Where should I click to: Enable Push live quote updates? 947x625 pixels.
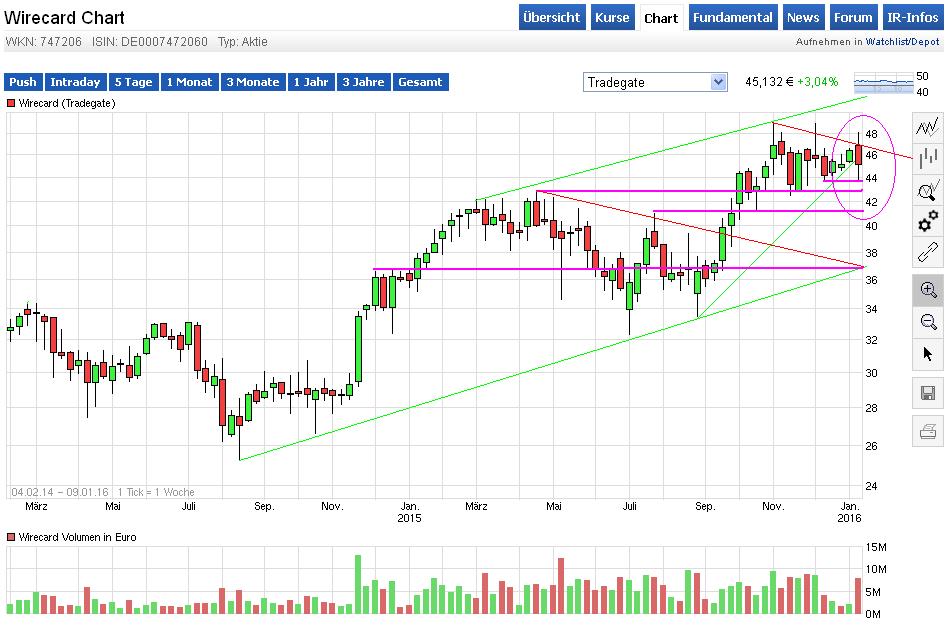pyautogui.click(x=22, y=82)
